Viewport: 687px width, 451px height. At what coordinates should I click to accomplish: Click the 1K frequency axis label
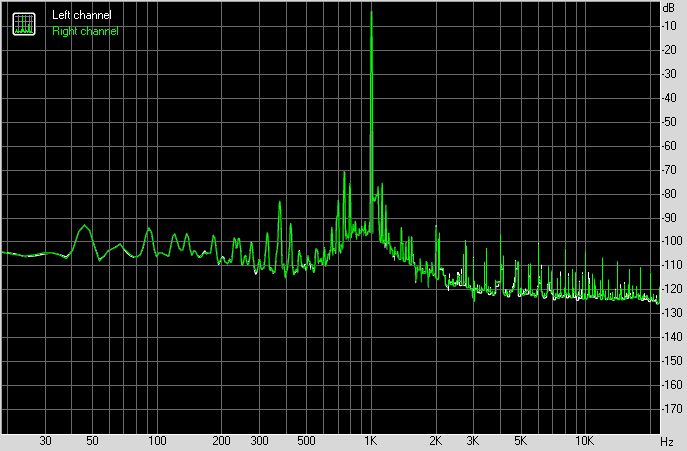click(371, 440)
